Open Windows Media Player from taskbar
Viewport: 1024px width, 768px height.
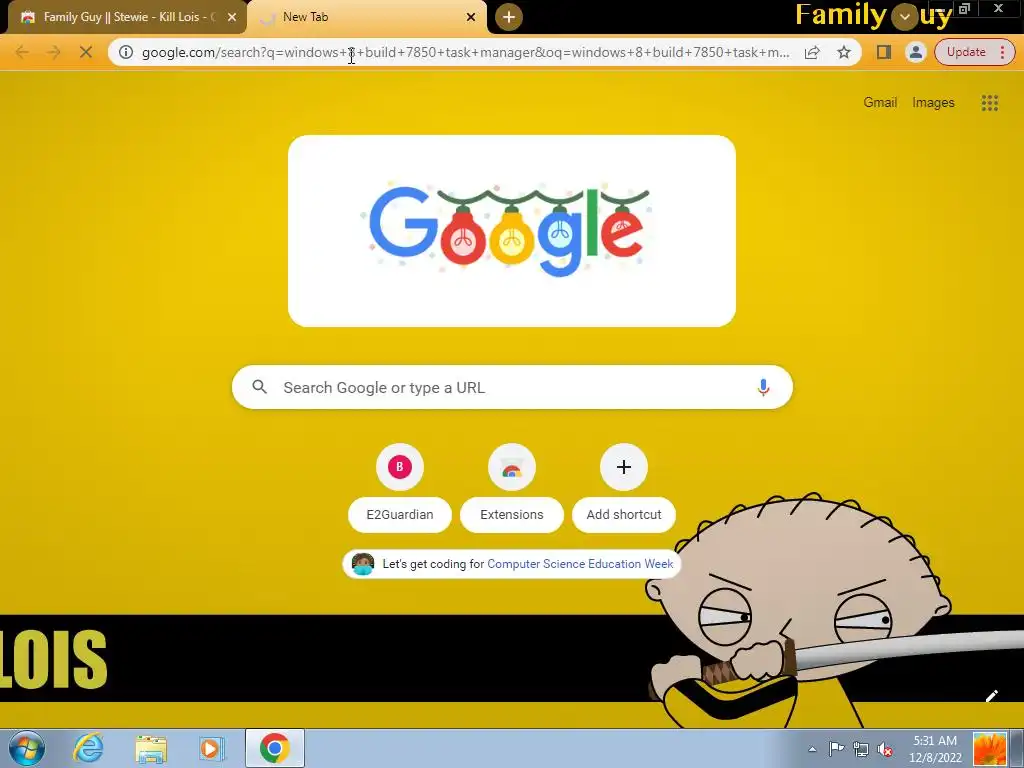coord(212,748)
